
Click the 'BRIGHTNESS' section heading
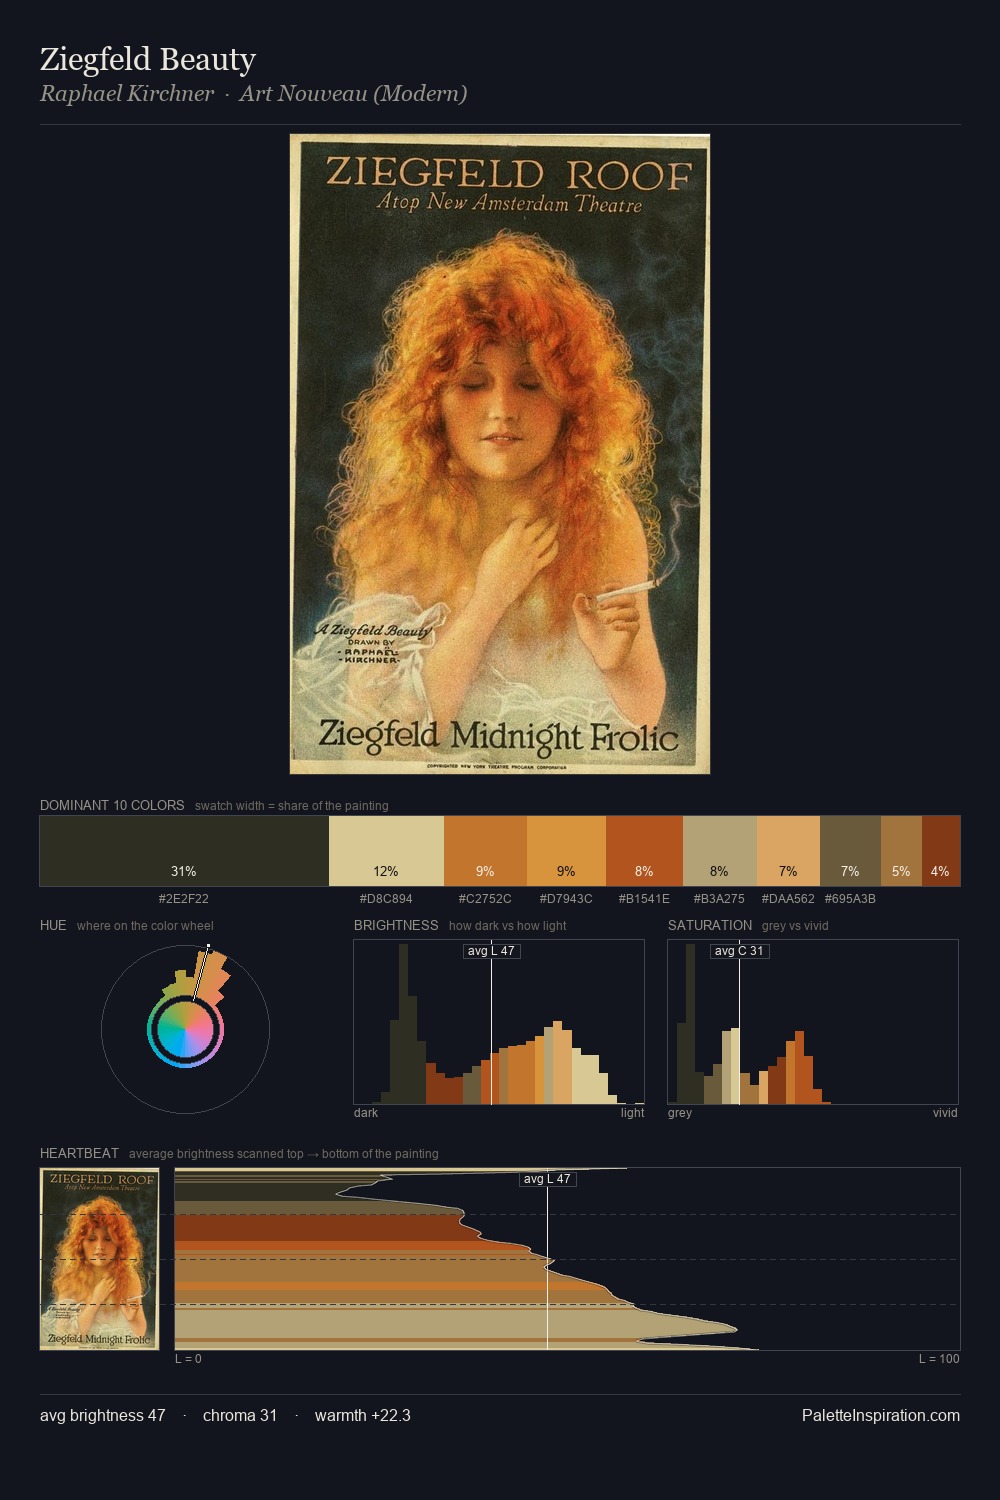[x=396, y=925]
